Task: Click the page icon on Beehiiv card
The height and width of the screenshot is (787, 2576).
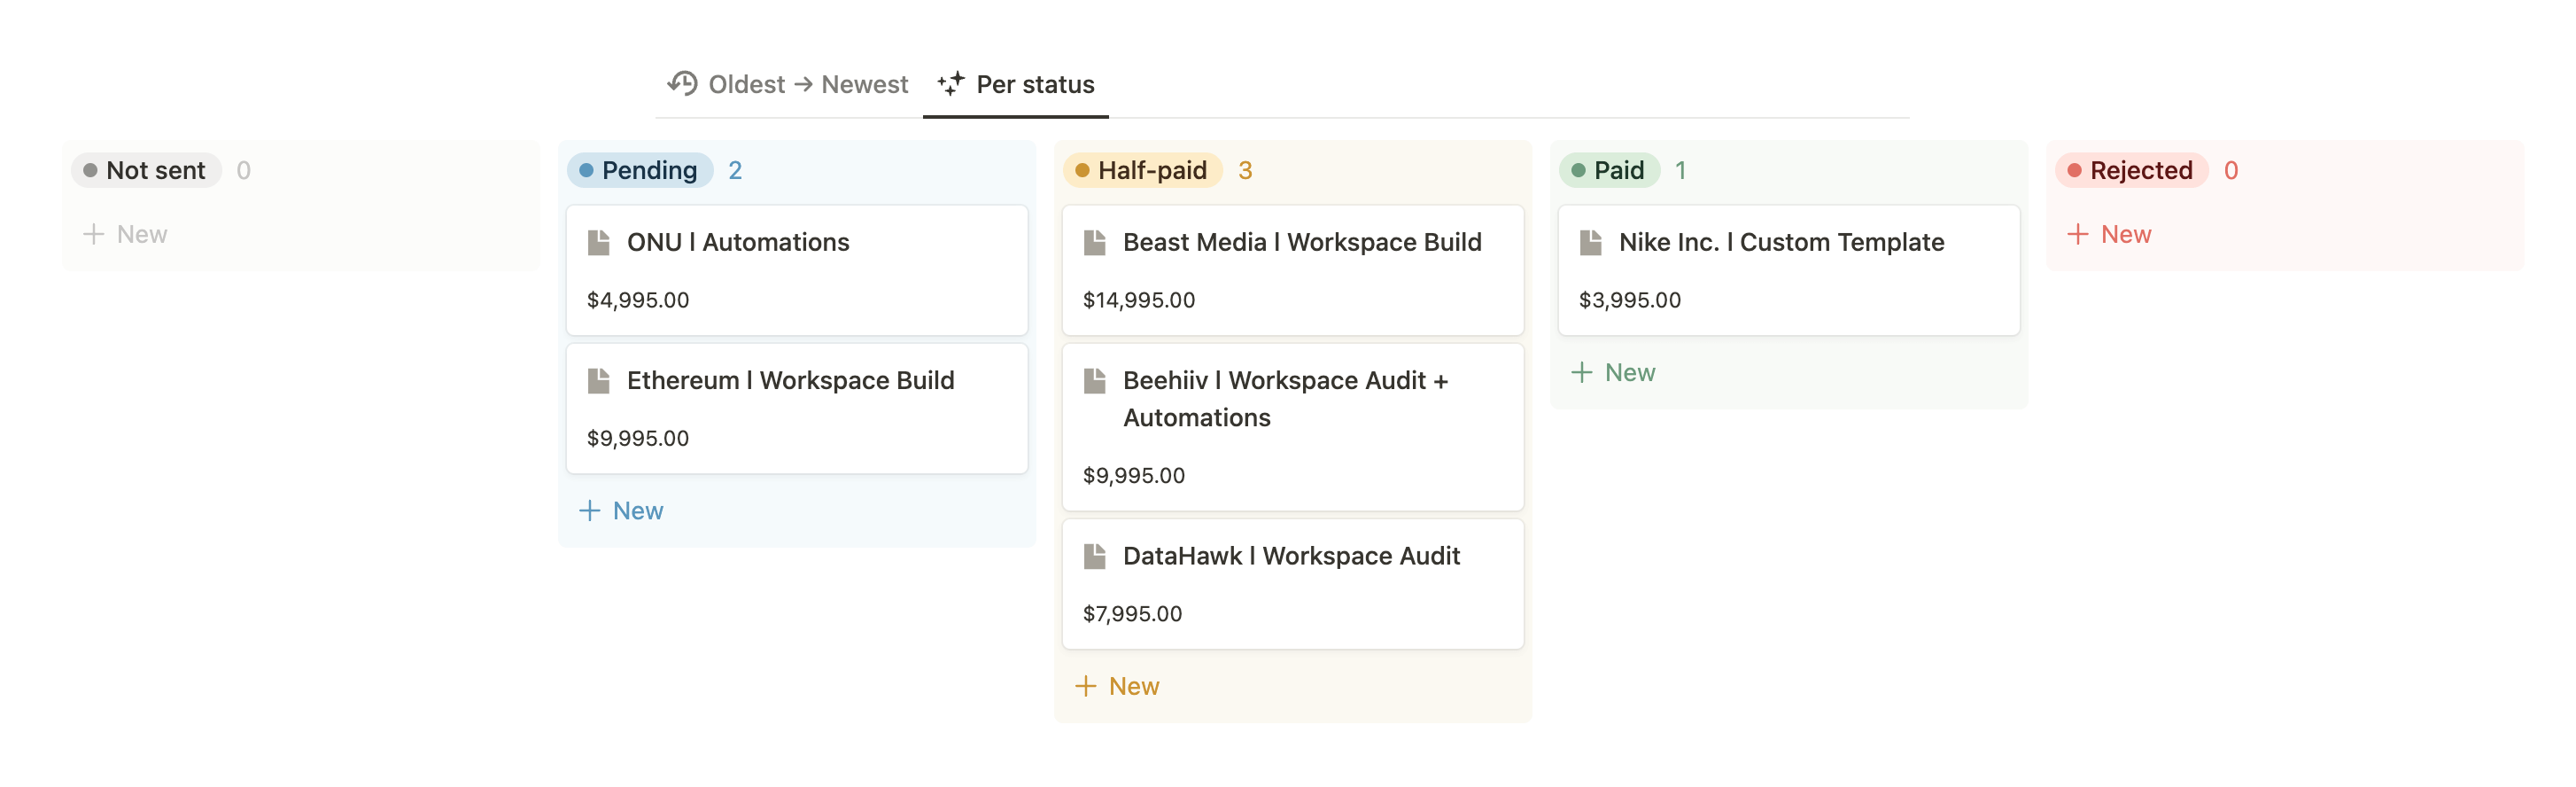Action: point(1094,380)
